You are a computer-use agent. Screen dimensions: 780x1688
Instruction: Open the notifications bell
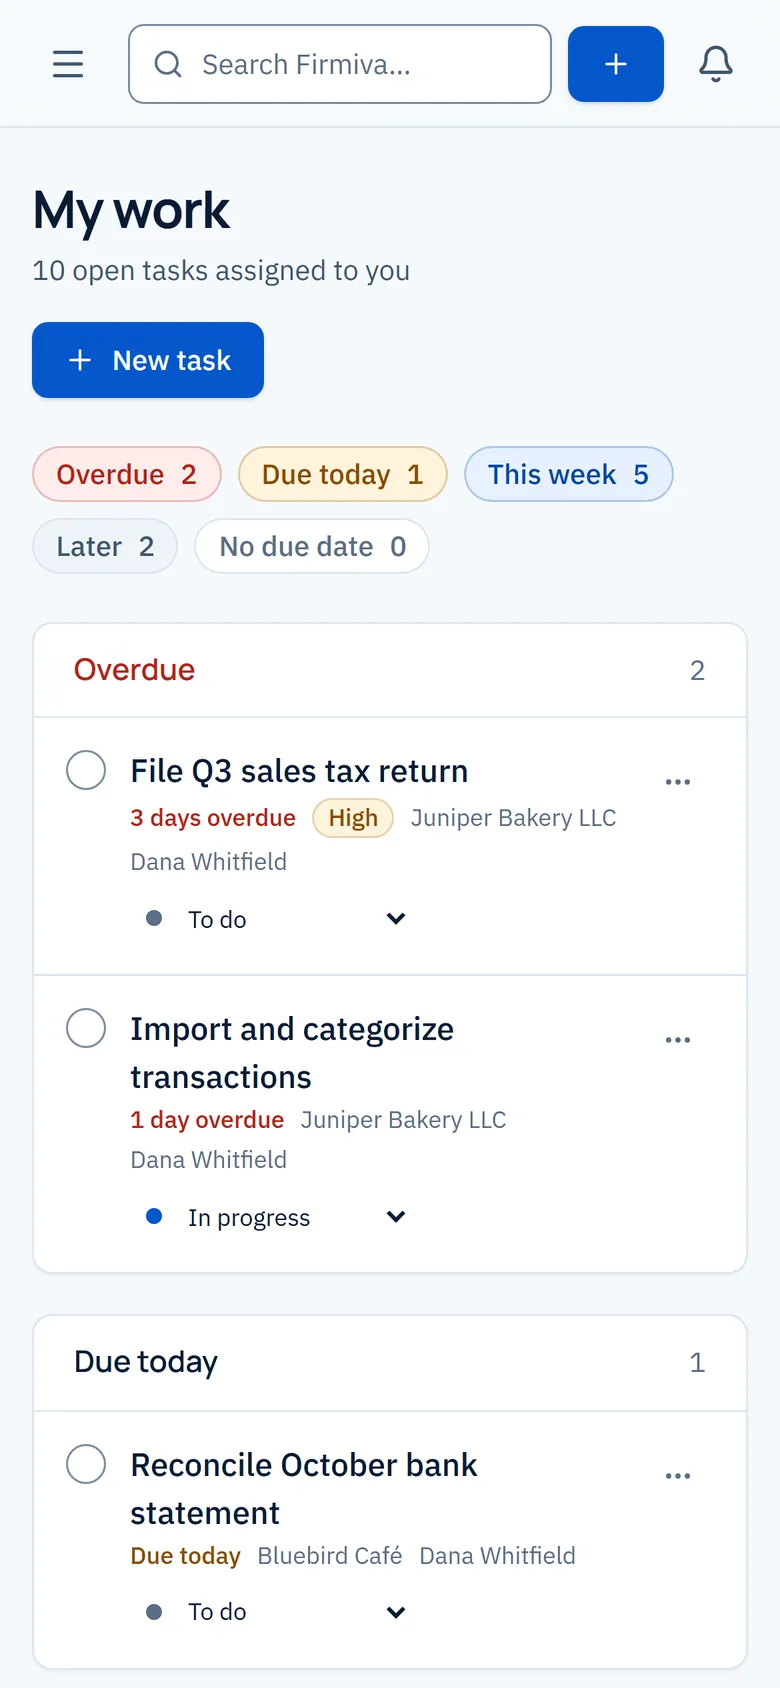click(716, 64)
